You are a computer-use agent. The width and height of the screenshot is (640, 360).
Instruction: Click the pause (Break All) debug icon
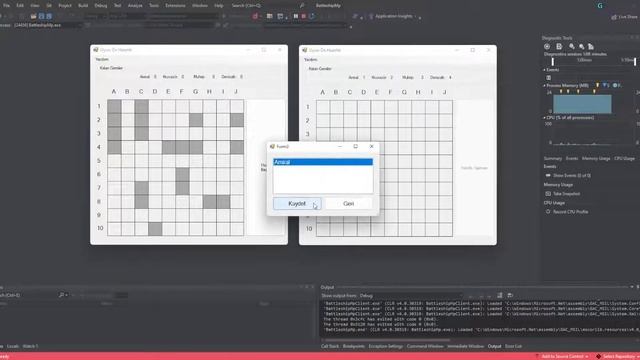pyautogui.click(x=296, y=16)
